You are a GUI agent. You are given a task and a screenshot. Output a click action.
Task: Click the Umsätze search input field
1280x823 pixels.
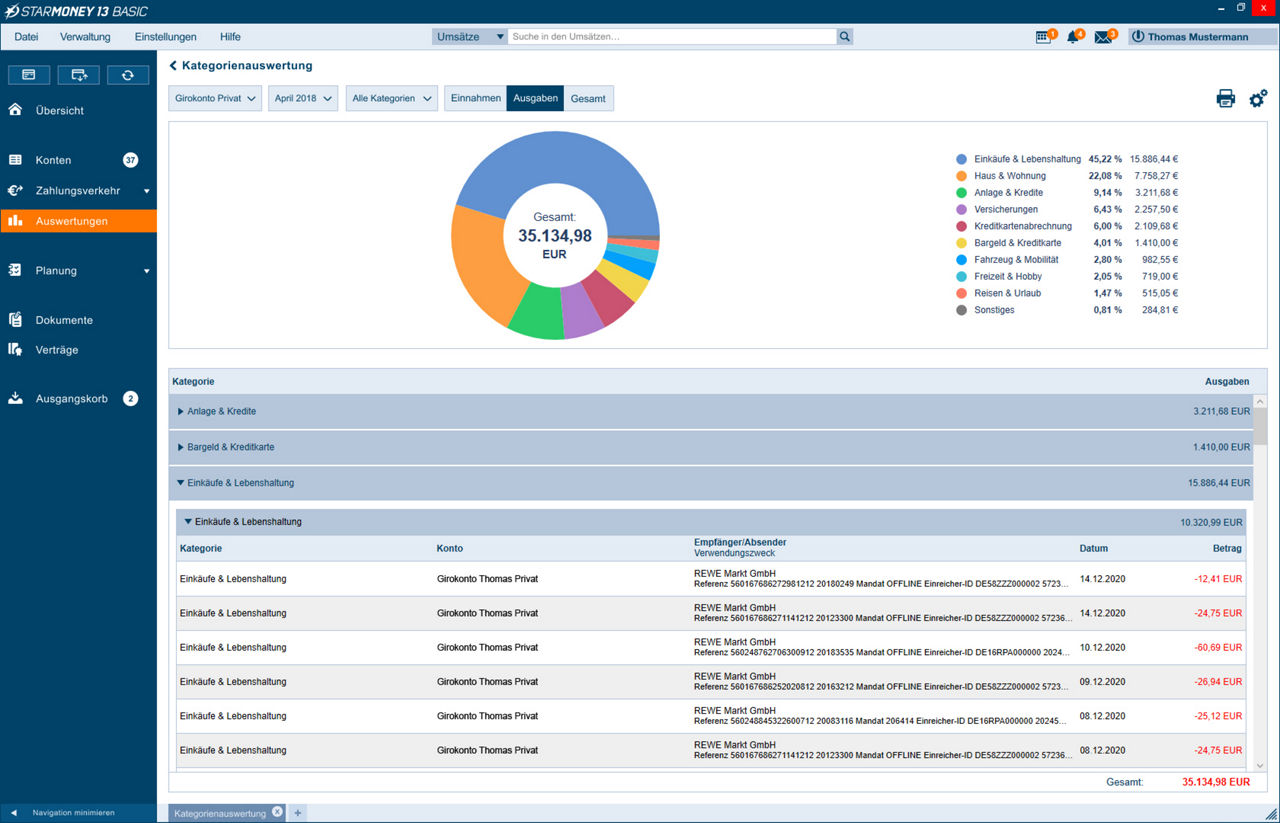pyautogui.click(x=671, y=37)
